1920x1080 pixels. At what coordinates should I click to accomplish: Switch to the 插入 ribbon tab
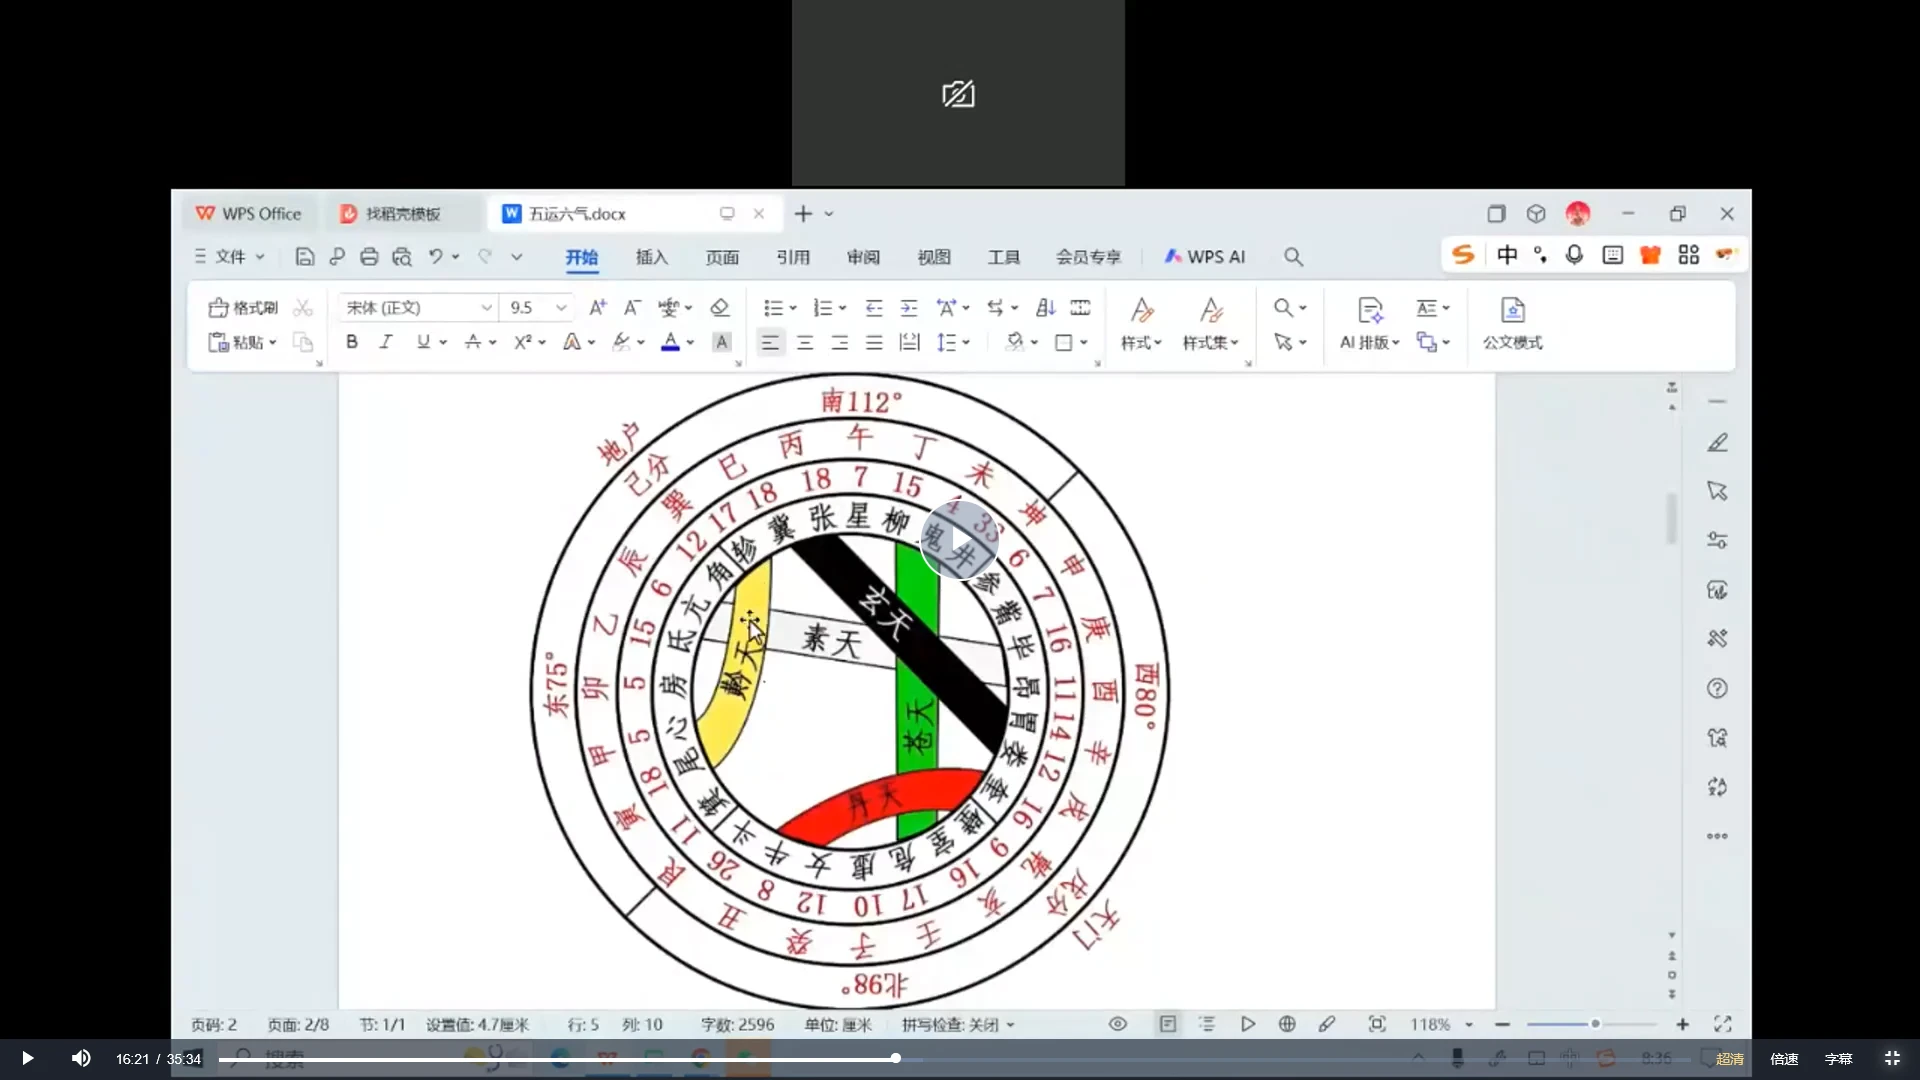click(x=651, y=257)
